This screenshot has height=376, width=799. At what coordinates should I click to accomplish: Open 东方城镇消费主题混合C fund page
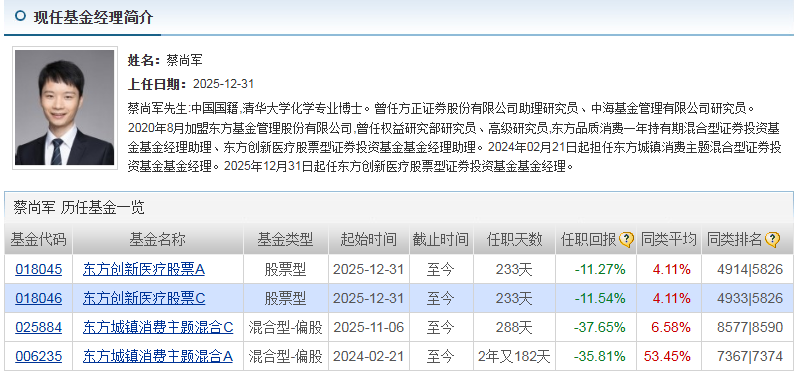tap(158, 328)
